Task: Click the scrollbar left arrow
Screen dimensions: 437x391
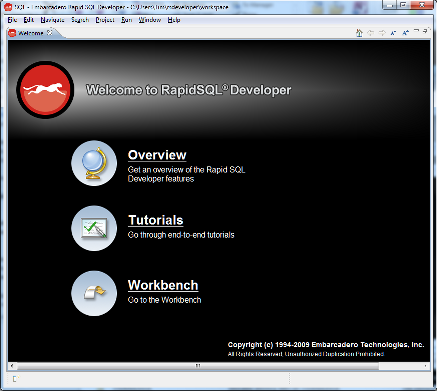Action: pos(12,366)
